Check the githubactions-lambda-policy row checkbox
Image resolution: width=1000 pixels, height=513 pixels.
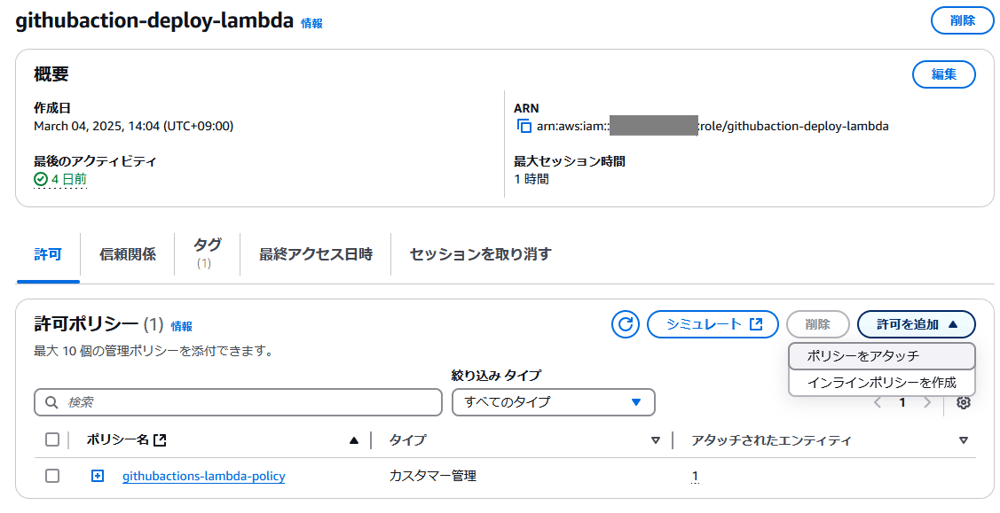(52, 476)
